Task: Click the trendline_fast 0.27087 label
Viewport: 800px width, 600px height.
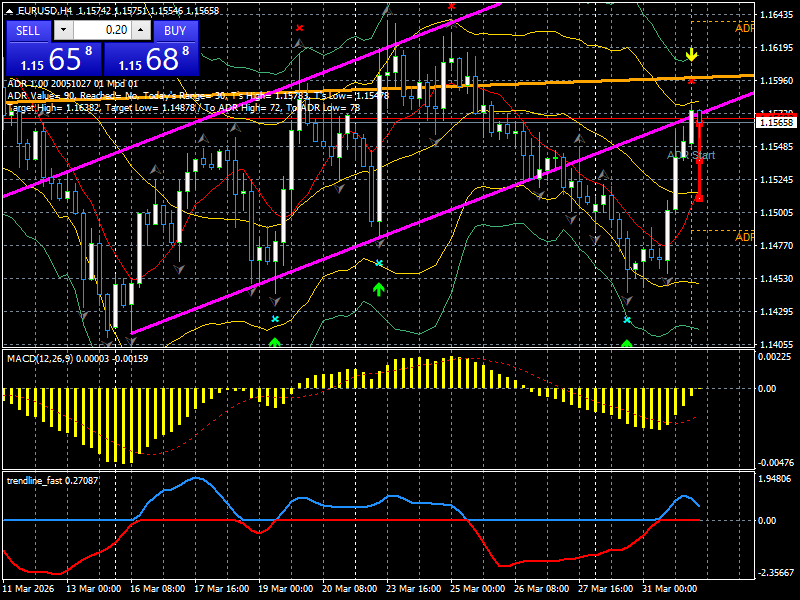Action: point(53,480)
